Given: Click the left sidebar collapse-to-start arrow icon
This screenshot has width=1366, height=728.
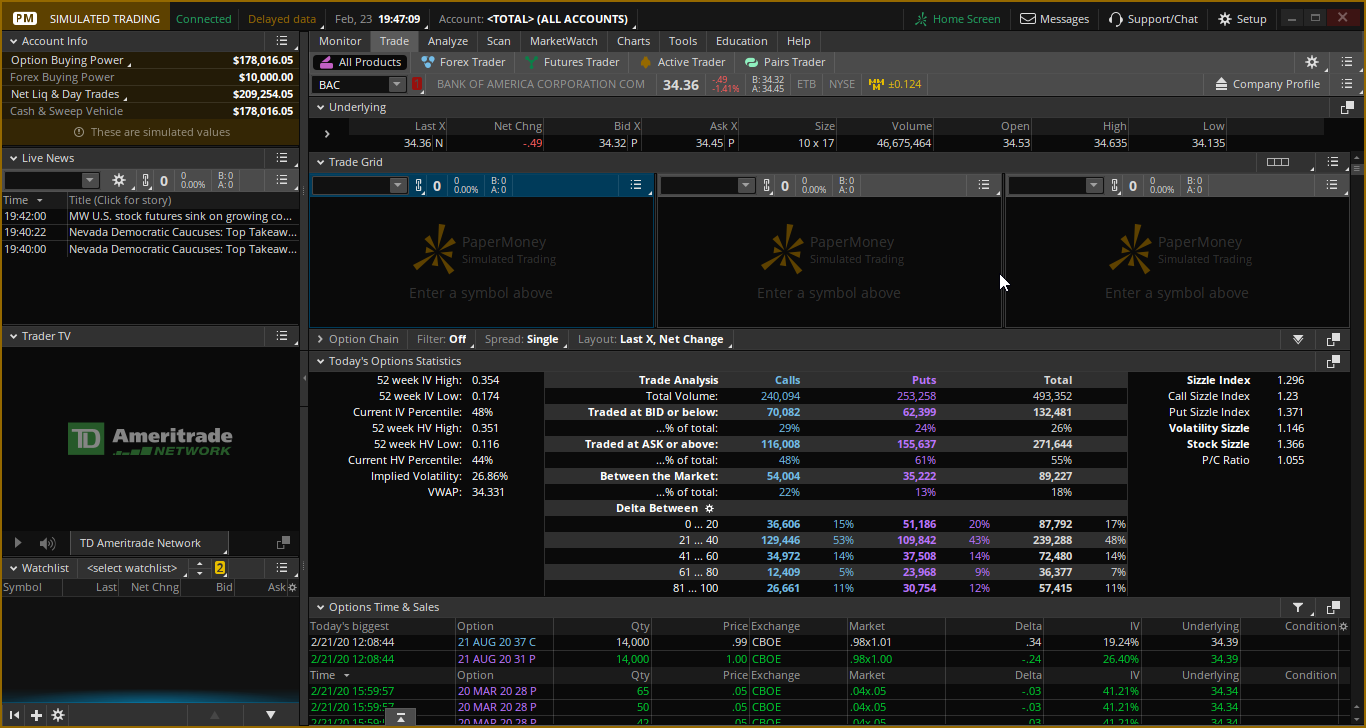Looking at the screenshot, I should 15,715.
